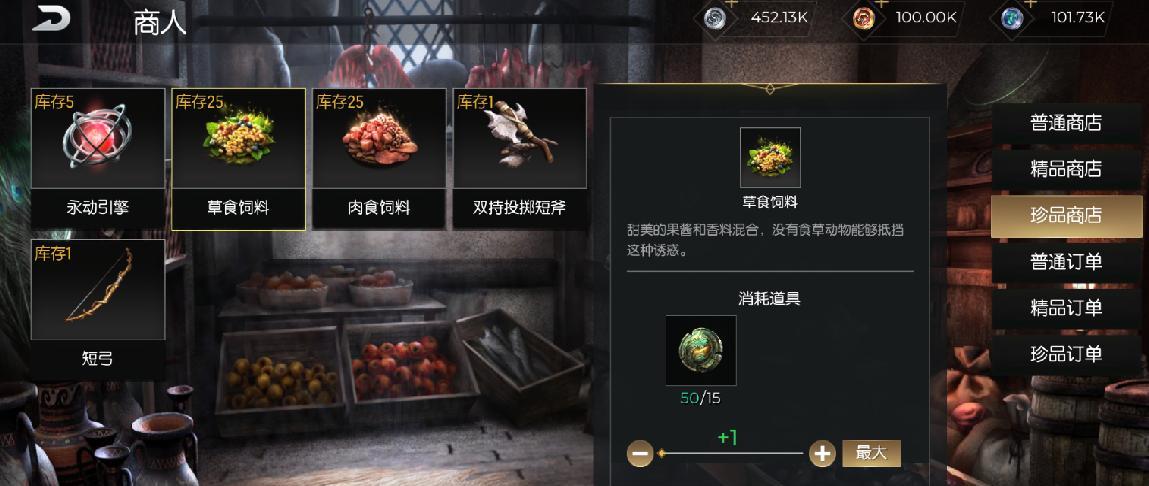Open the 普通商店 tab
This screenshot has width=1149, height=486.
(x=1066, y=123)
